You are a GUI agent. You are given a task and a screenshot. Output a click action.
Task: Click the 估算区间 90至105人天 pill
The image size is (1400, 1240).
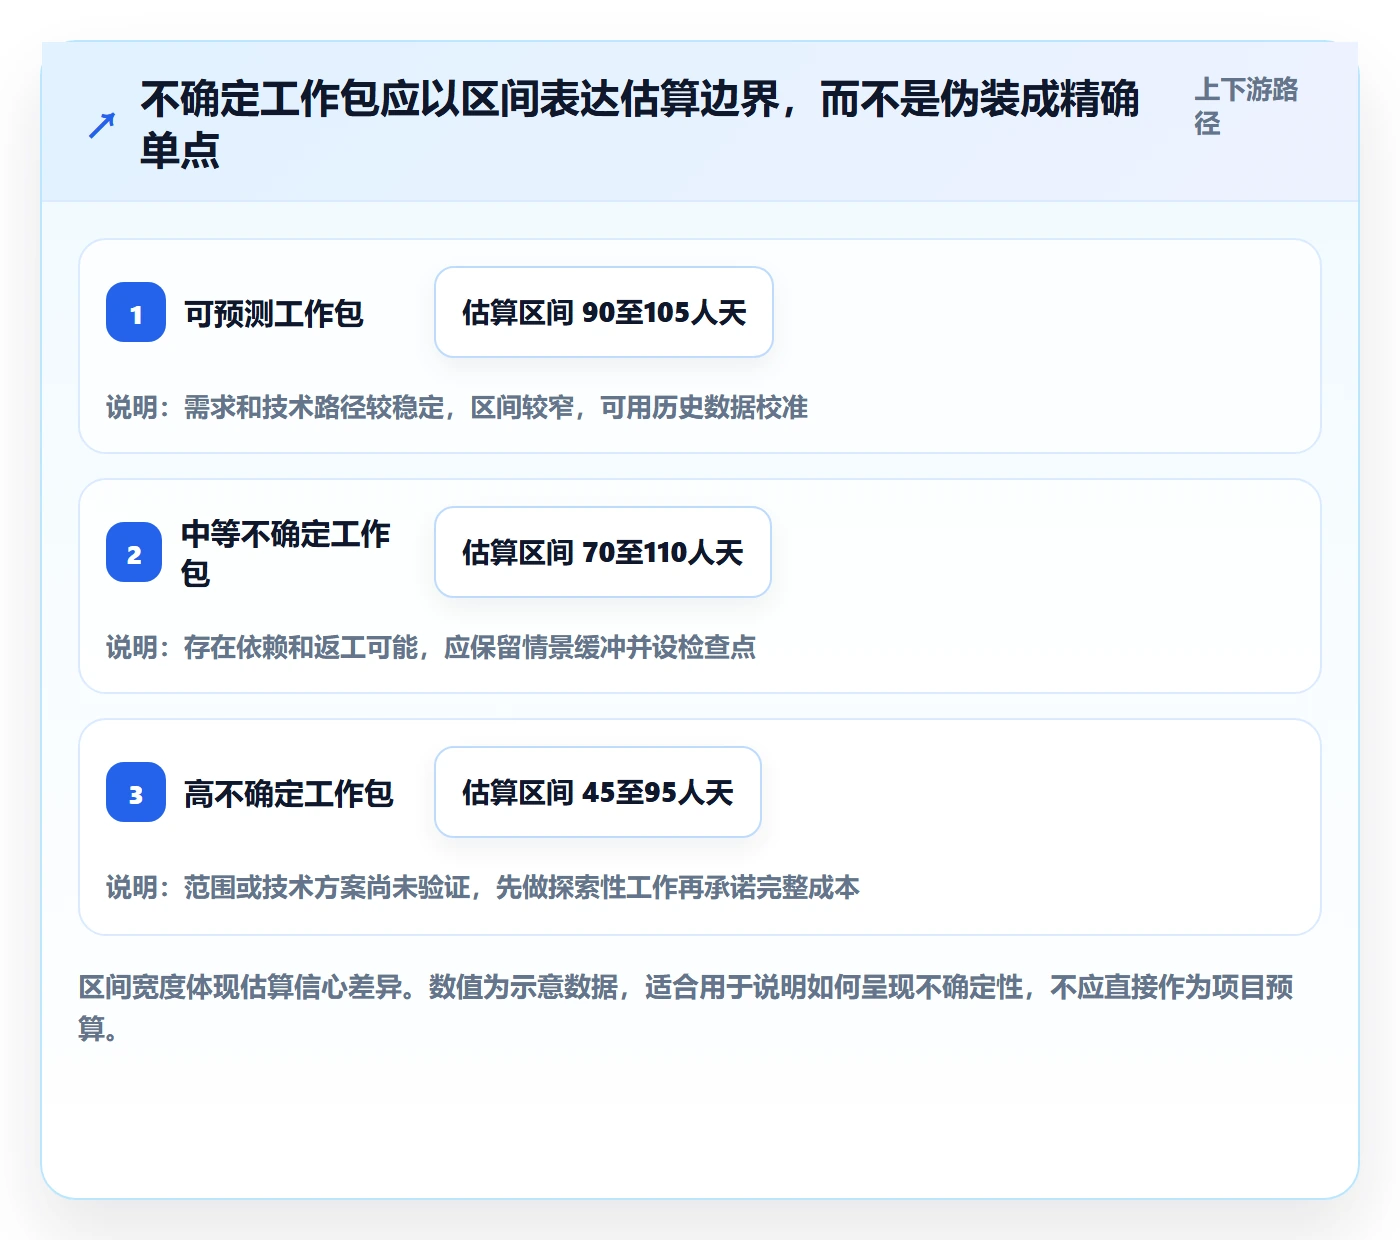pos(604,312)
